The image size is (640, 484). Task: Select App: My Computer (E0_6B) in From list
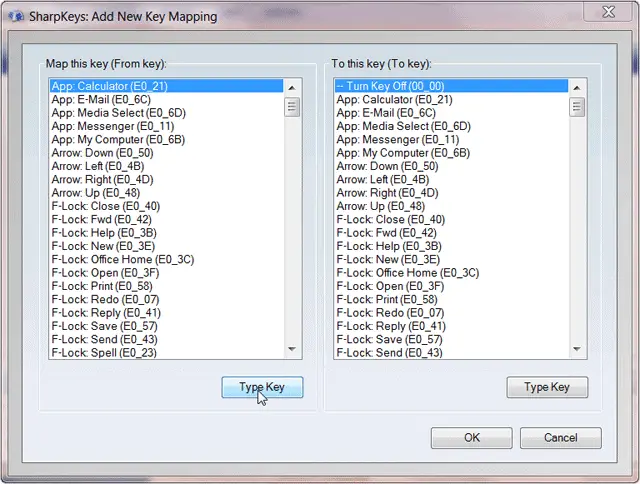[166, 140]
